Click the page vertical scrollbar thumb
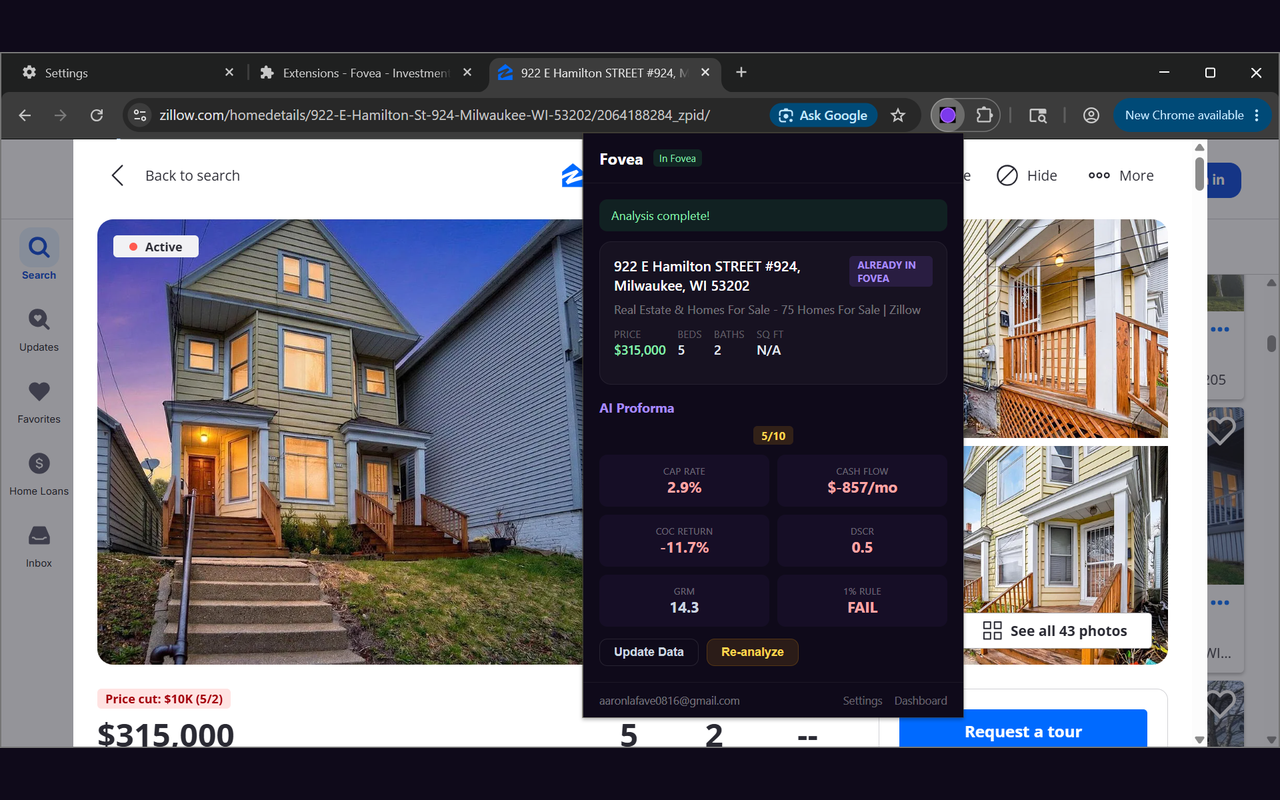The image size is (1280, 800). coord(1200,173)
